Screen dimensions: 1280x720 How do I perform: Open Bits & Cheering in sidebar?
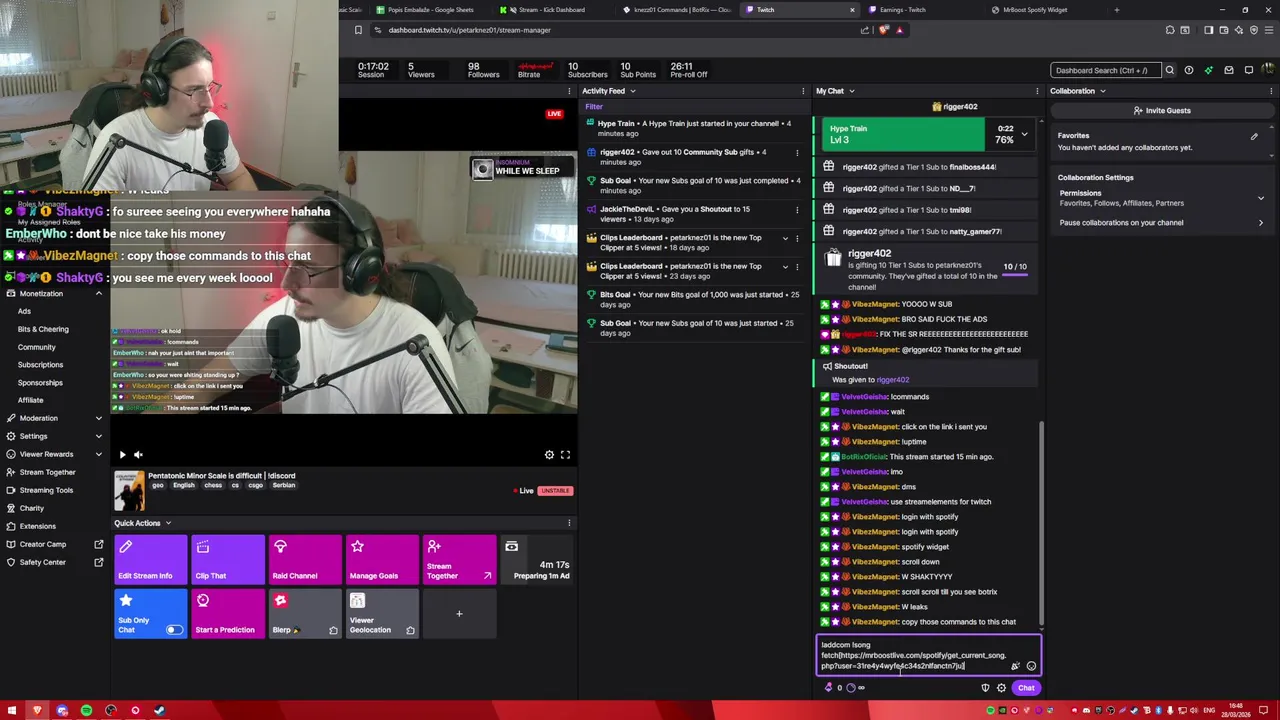tap(43, 329)
